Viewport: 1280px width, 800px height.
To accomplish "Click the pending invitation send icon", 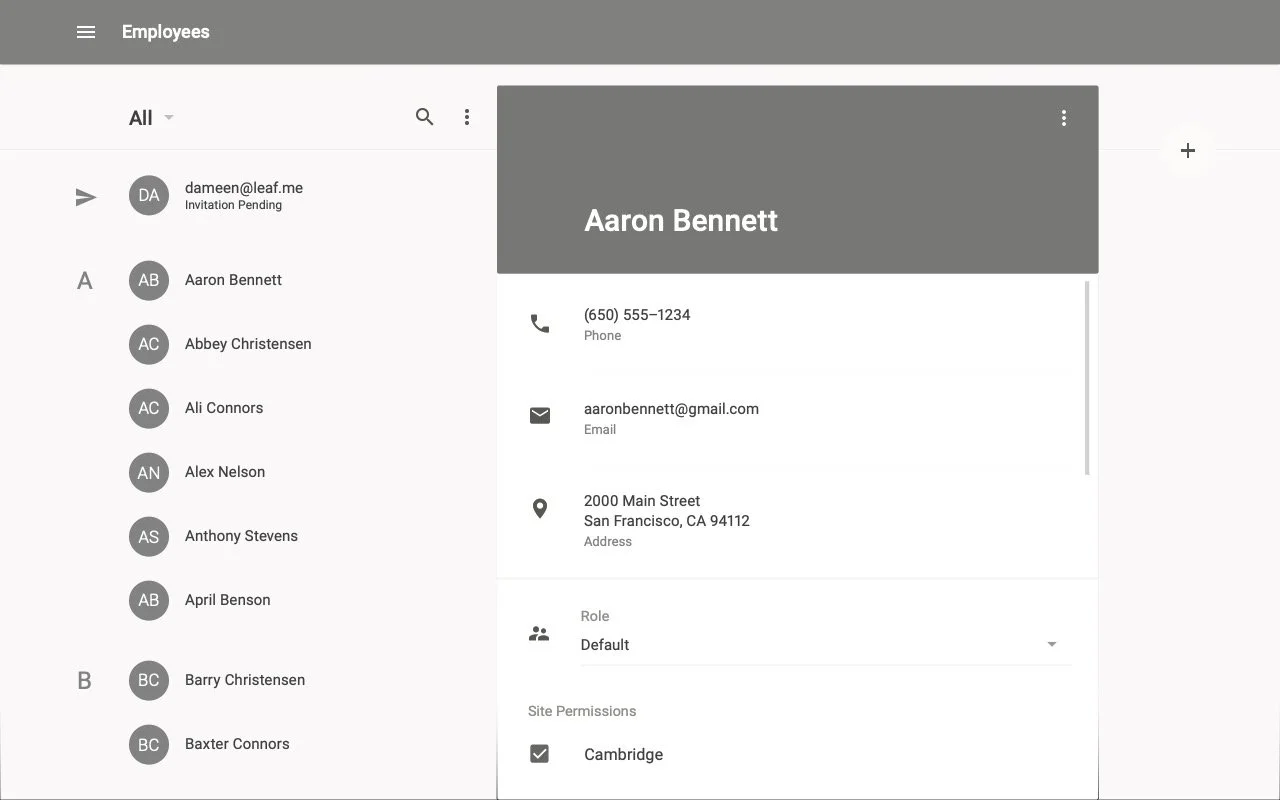I will click(86, 197).
